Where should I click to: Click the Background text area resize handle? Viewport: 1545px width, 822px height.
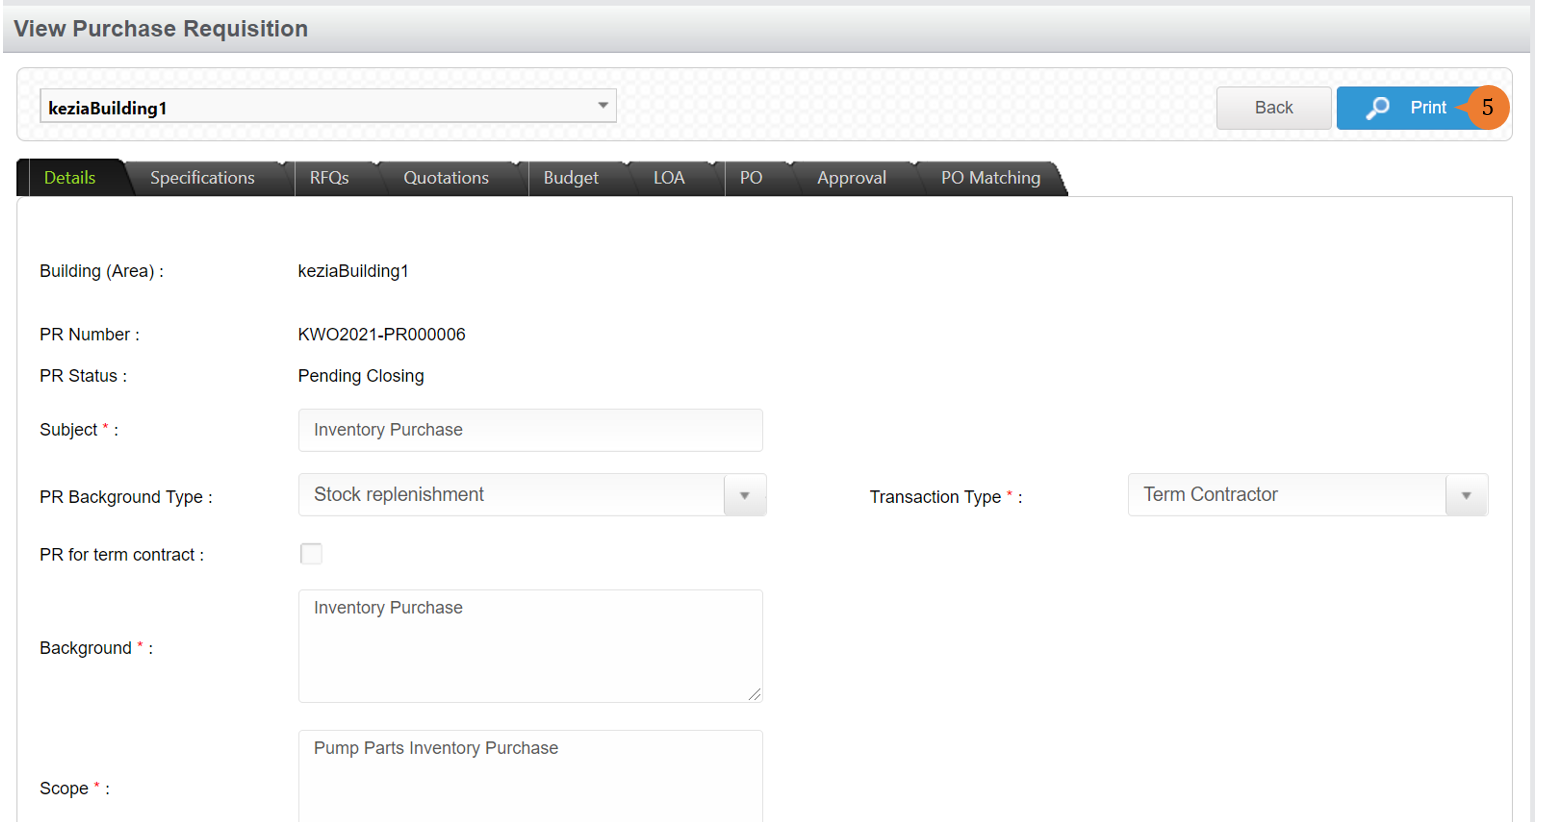click(754, 694)
